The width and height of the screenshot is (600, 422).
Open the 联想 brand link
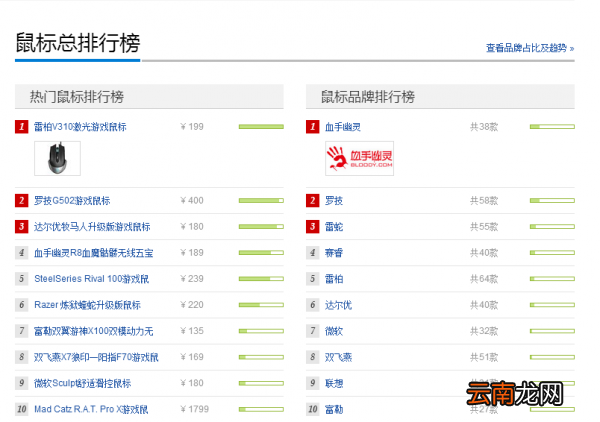tap(334, 383)
